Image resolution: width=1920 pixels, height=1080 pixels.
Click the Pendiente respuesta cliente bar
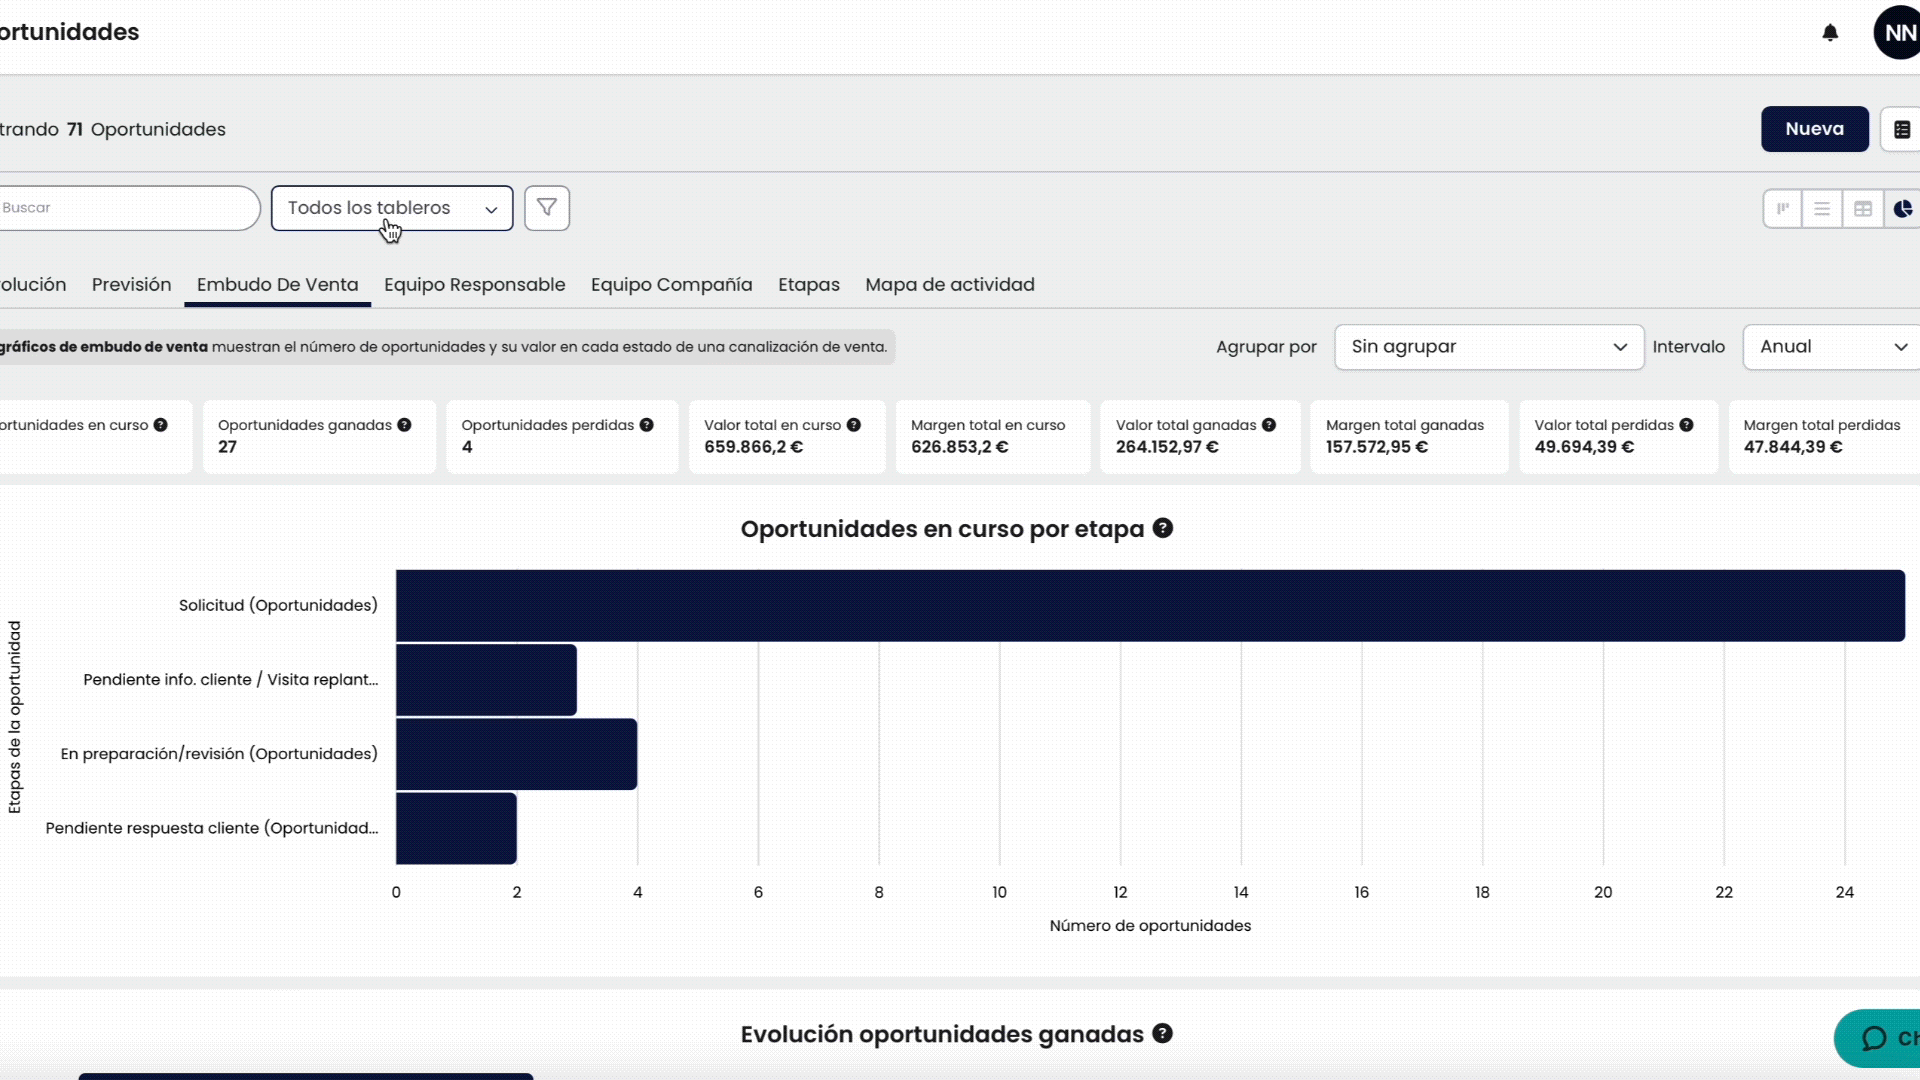tap(456, 828)
